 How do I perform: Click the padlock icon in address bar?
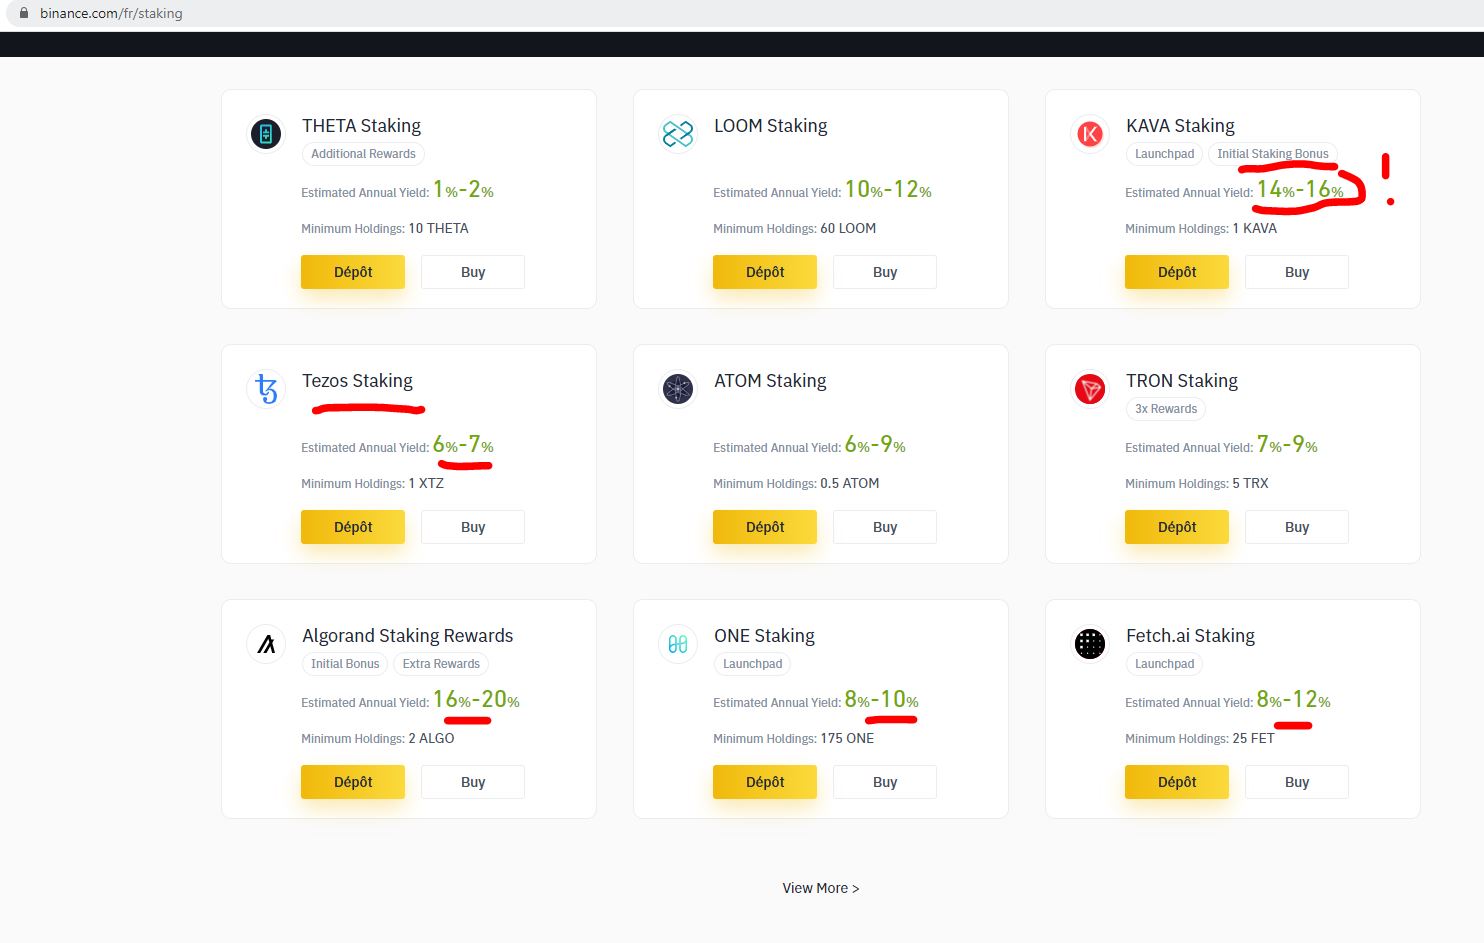[25, 13]
